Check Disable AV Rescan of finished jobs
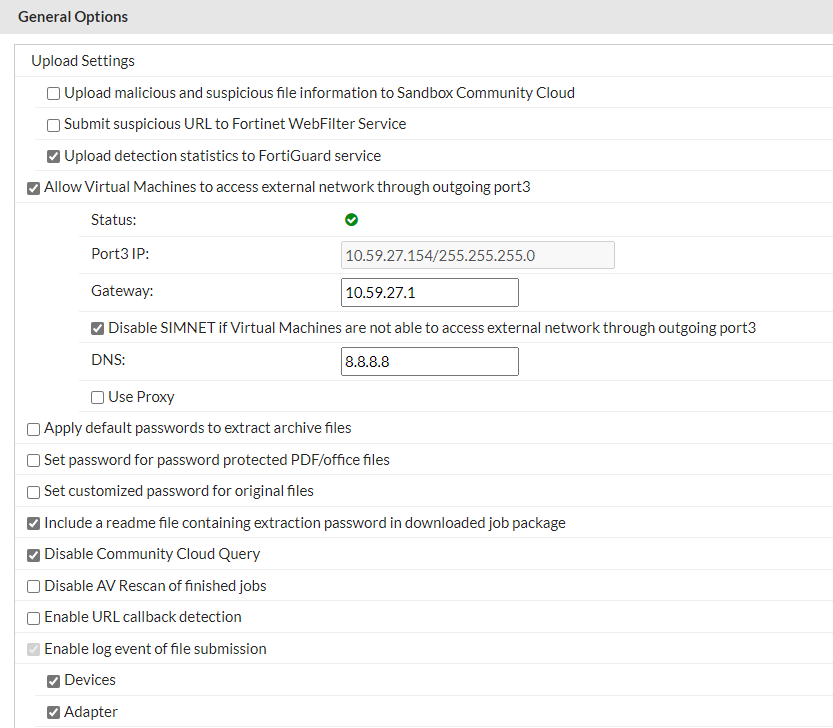This screenshot has height=728, width=833. (34, 586)
